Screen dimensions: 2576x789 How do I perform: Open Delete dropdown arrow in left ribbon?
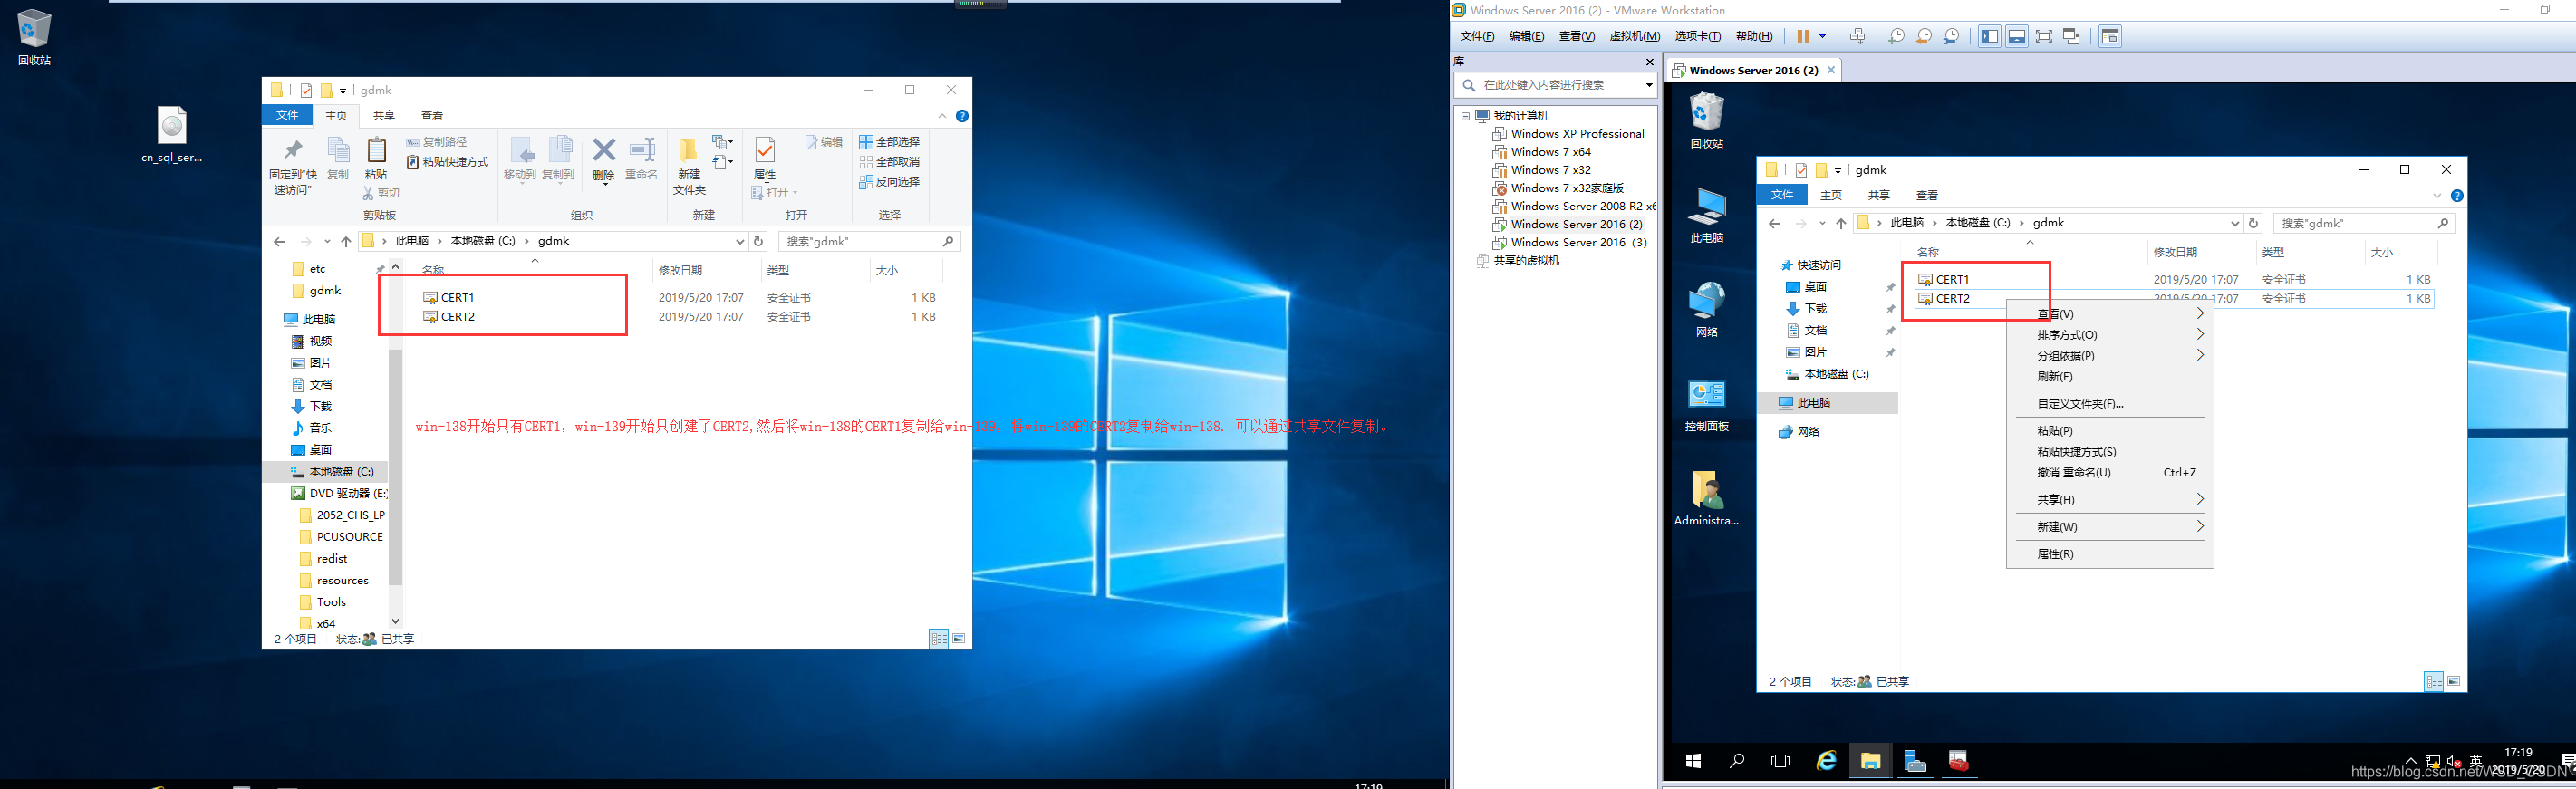coord(603,185)
